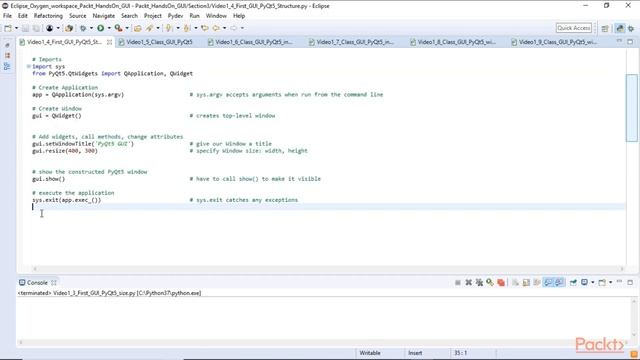The width and height of the screenshot is (640, 360).
Task: Select the Console view tab
Action: tap(37, 282)
